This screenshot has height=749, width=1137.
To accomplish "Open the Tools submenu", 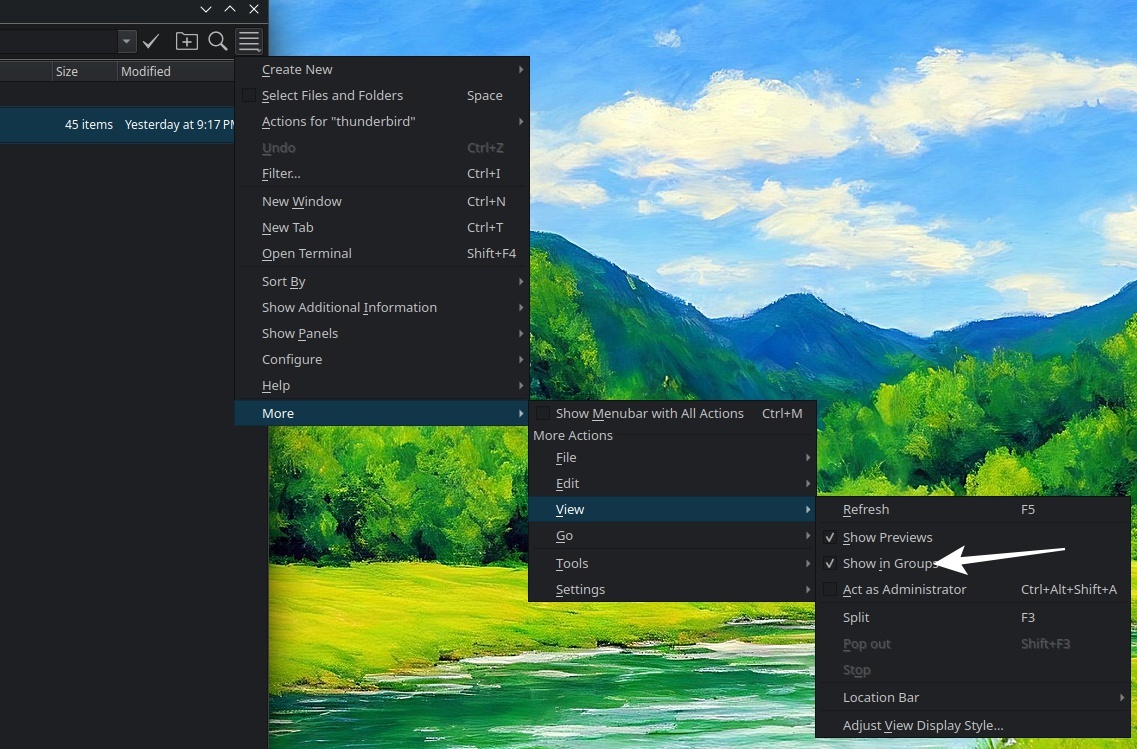I will pyautogui.click(x=673, y=563).
